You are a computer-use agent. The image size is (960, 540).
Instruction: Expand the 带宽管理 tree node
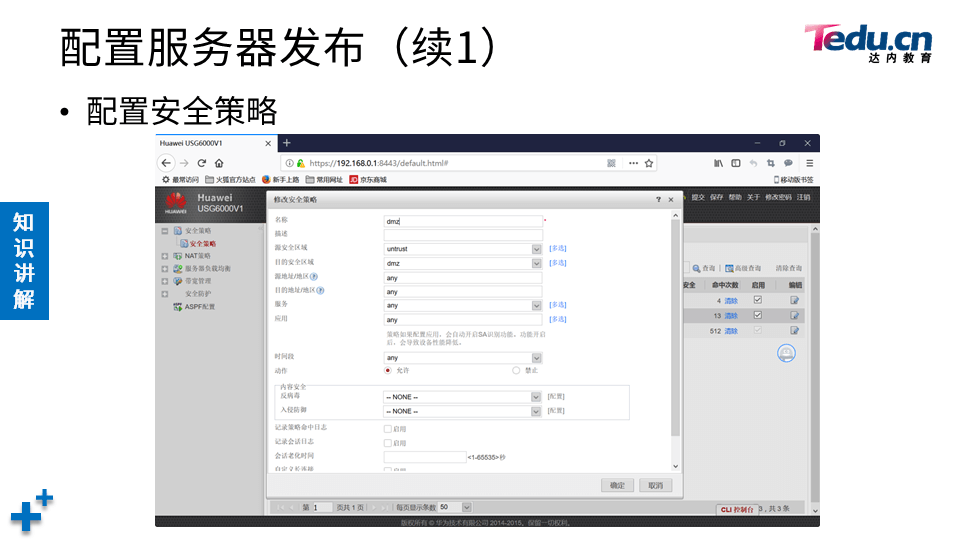(x=165, y=281)
